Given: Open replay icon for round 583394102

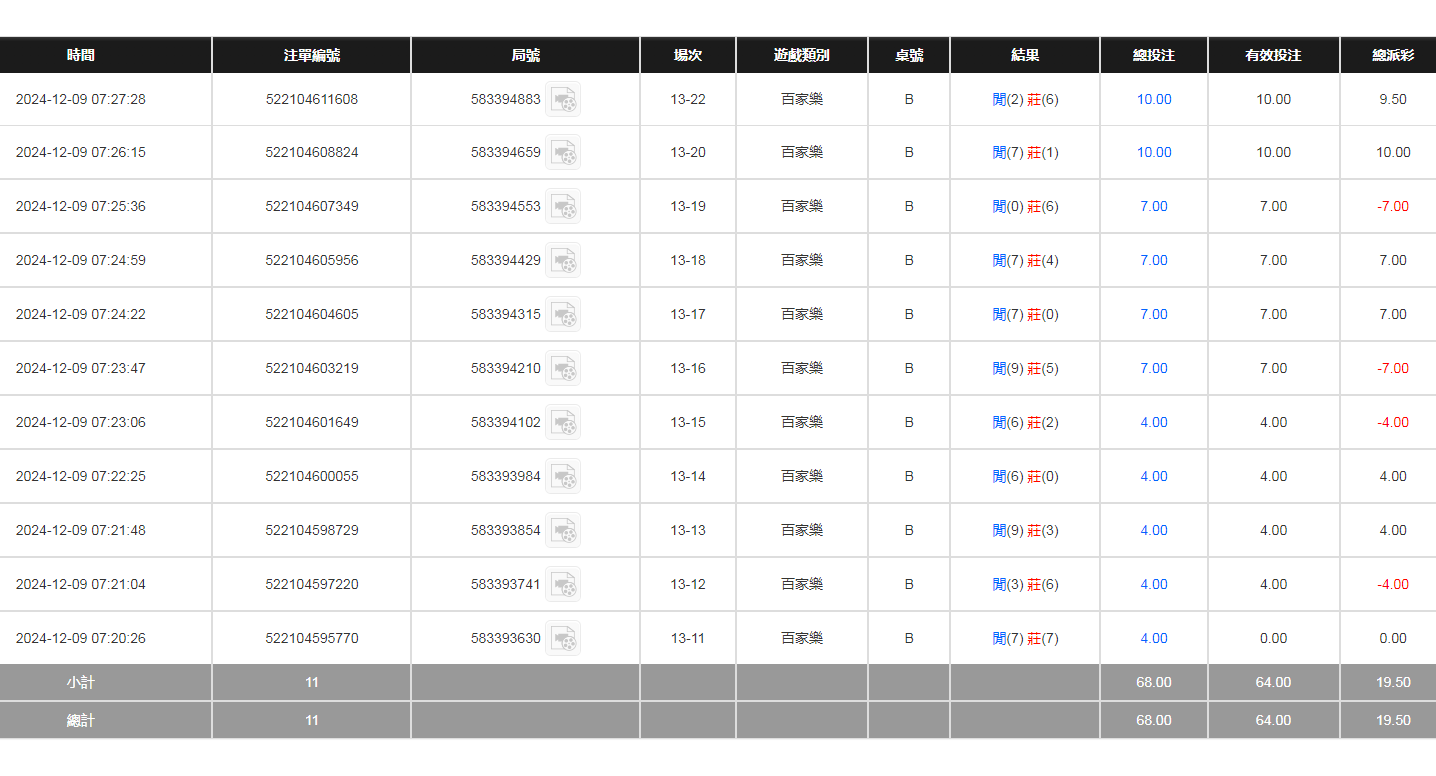Looking at the screenshot, I should pos(563,423).
